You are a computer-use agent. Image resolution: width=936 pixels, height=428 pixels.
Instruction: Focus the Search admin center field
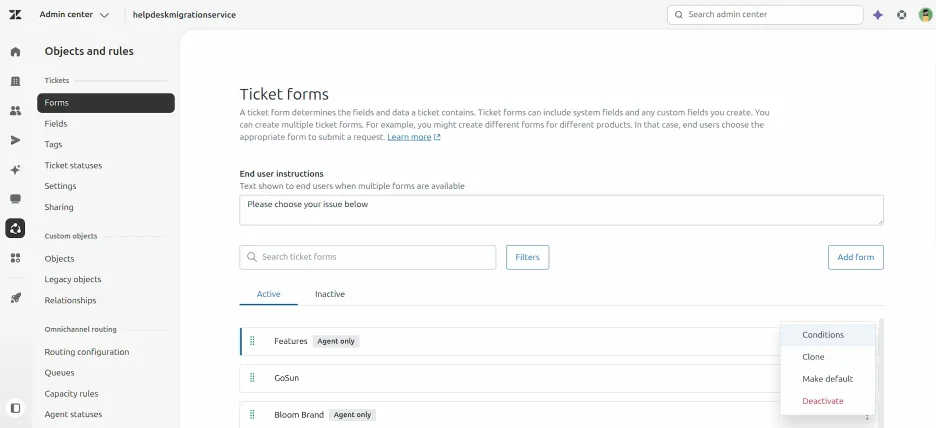pos(765,15)
